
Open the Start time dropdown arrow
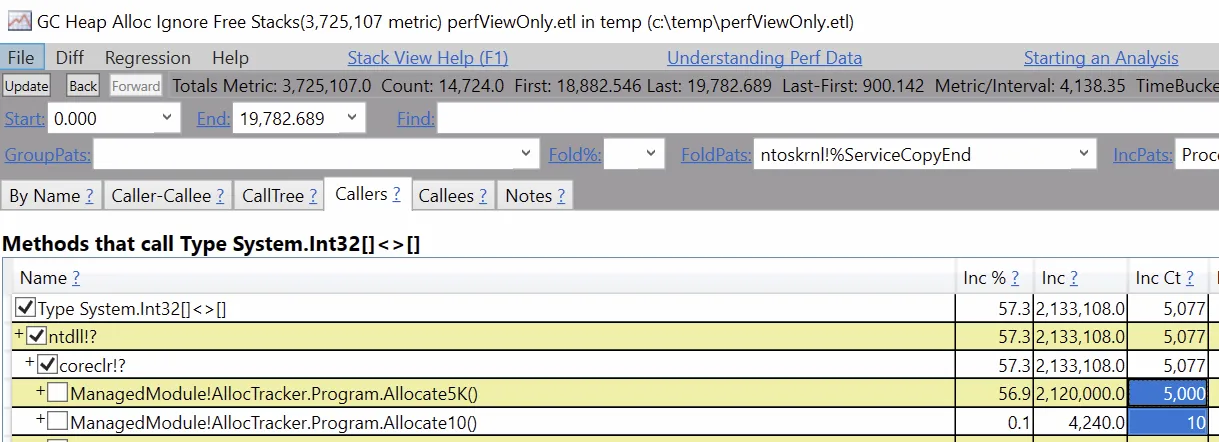click(166, 119)
